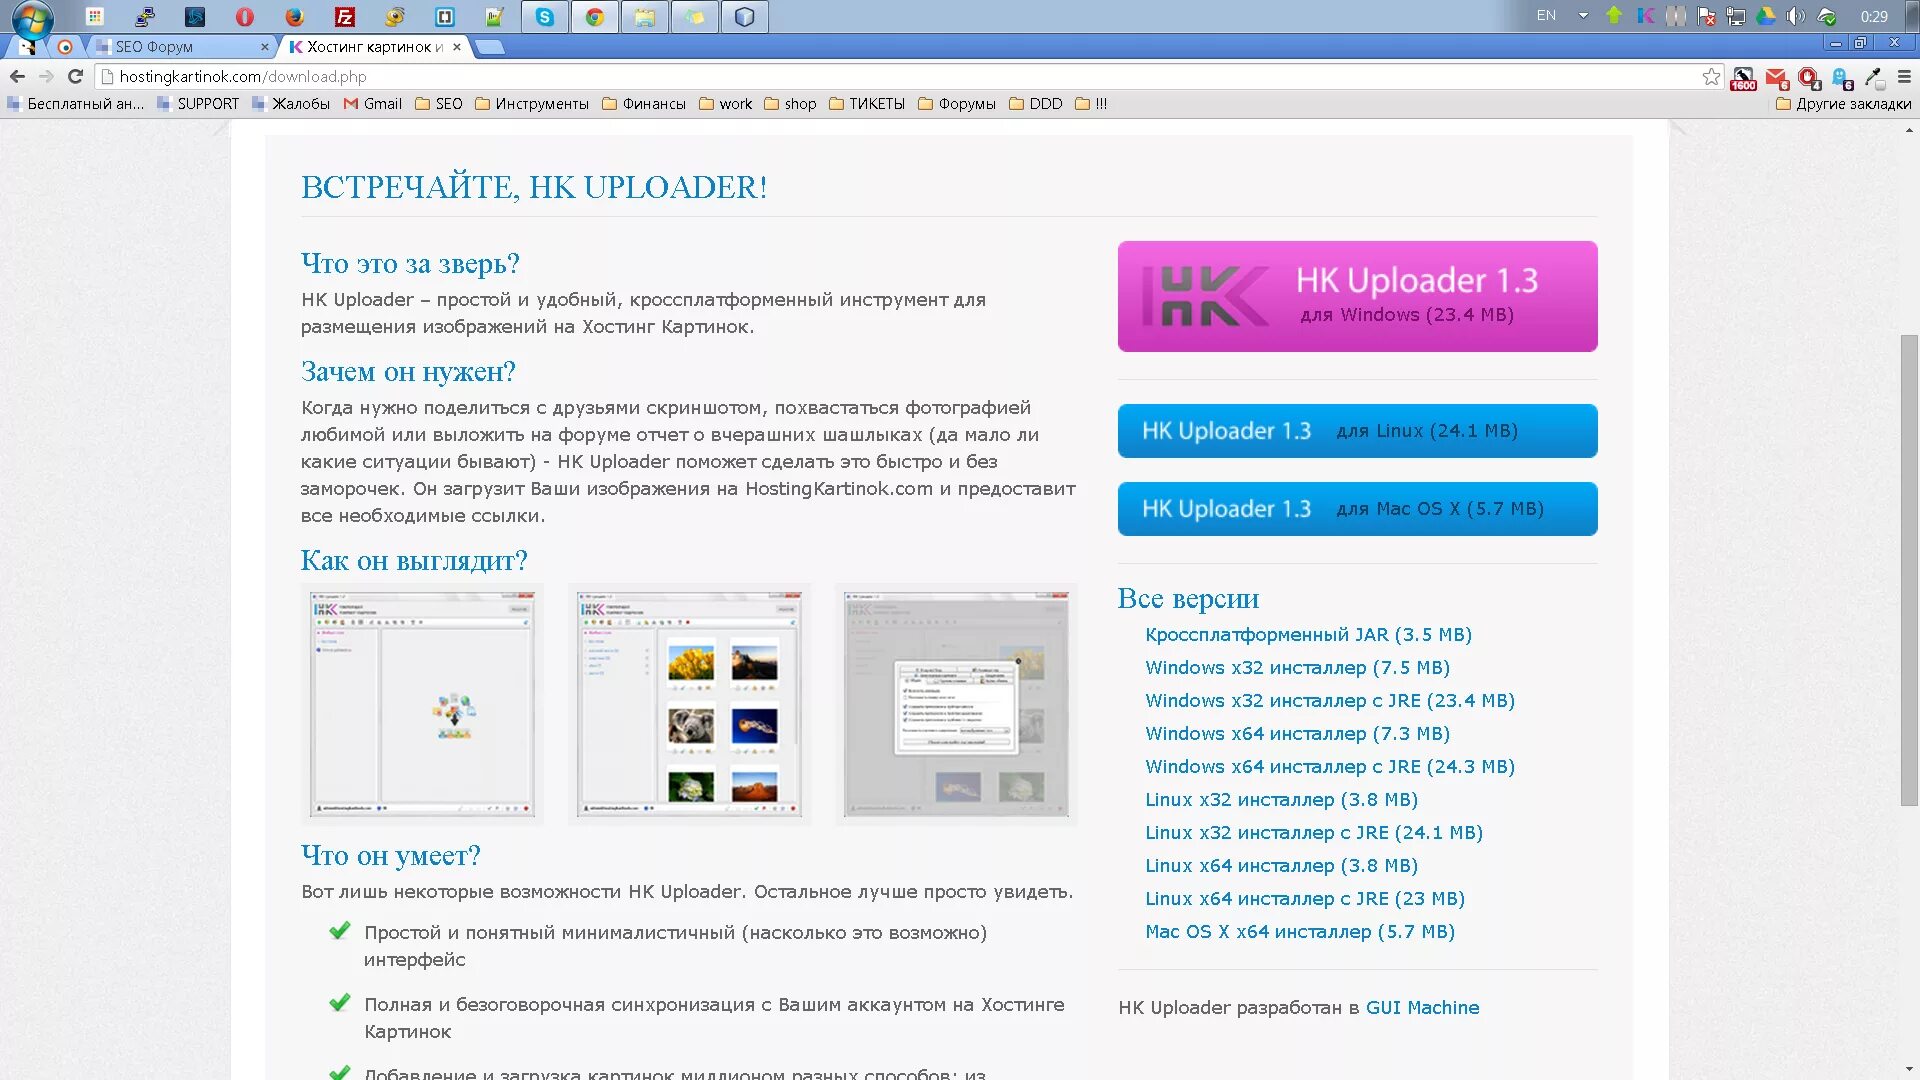Launch Opera from the taskbar
Viewport: 1920px width, 1080px height.
tap(244, 17)
